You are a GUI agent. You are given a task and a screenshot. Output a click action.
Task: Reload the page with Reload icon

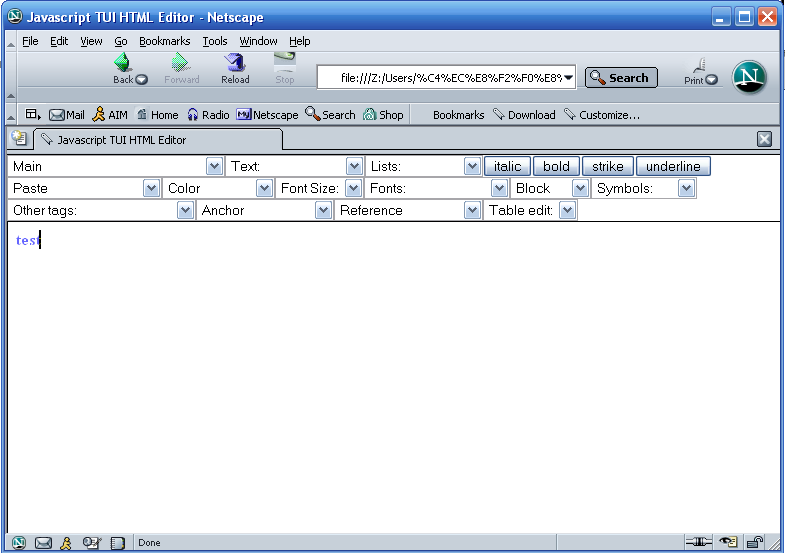tap(234, 63)
